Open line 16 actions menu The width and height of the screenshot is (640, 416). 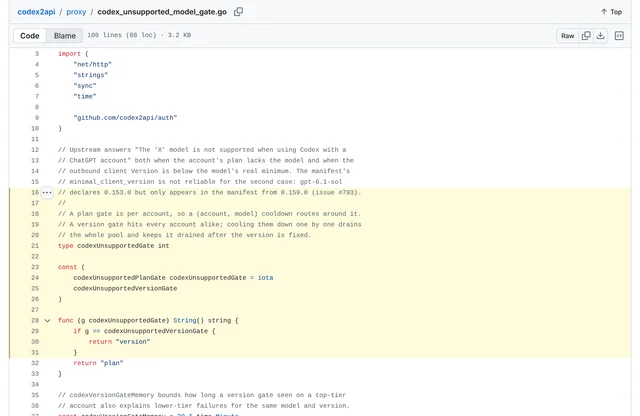click(x=47, y=192)
